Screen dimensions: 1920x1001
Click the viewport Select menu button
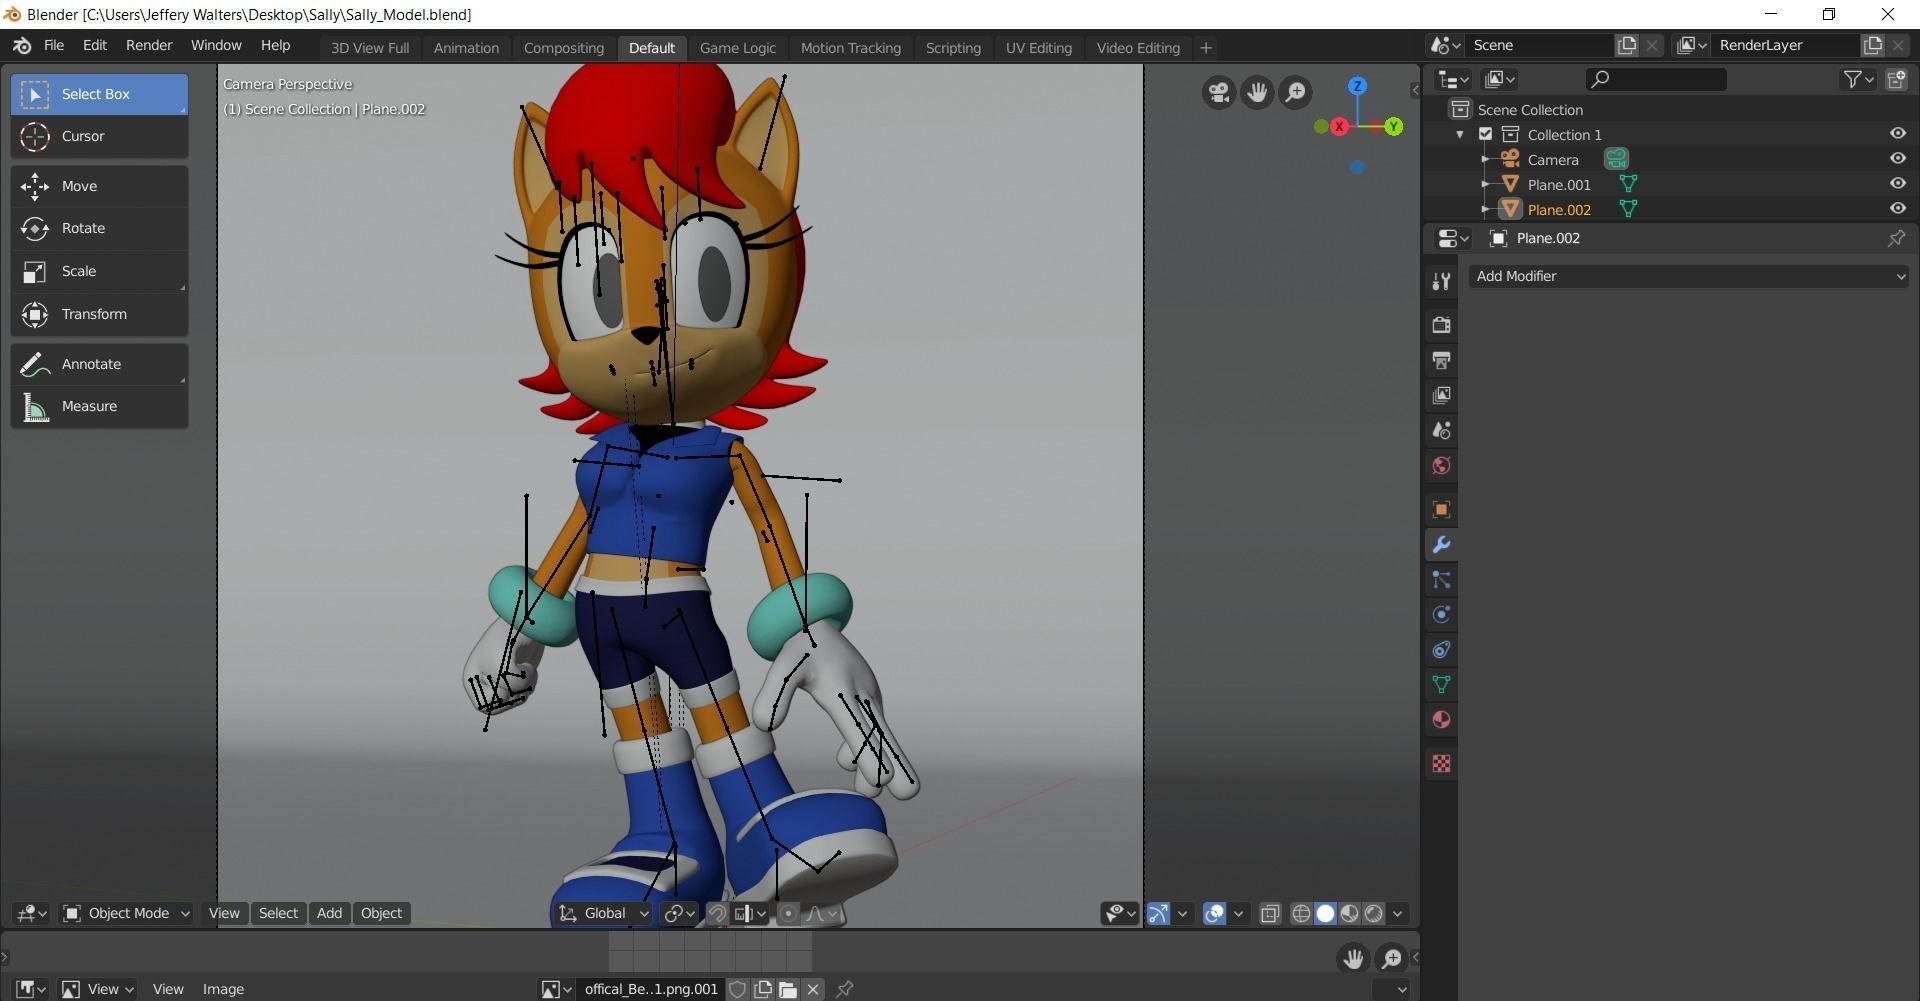(278, 913)
